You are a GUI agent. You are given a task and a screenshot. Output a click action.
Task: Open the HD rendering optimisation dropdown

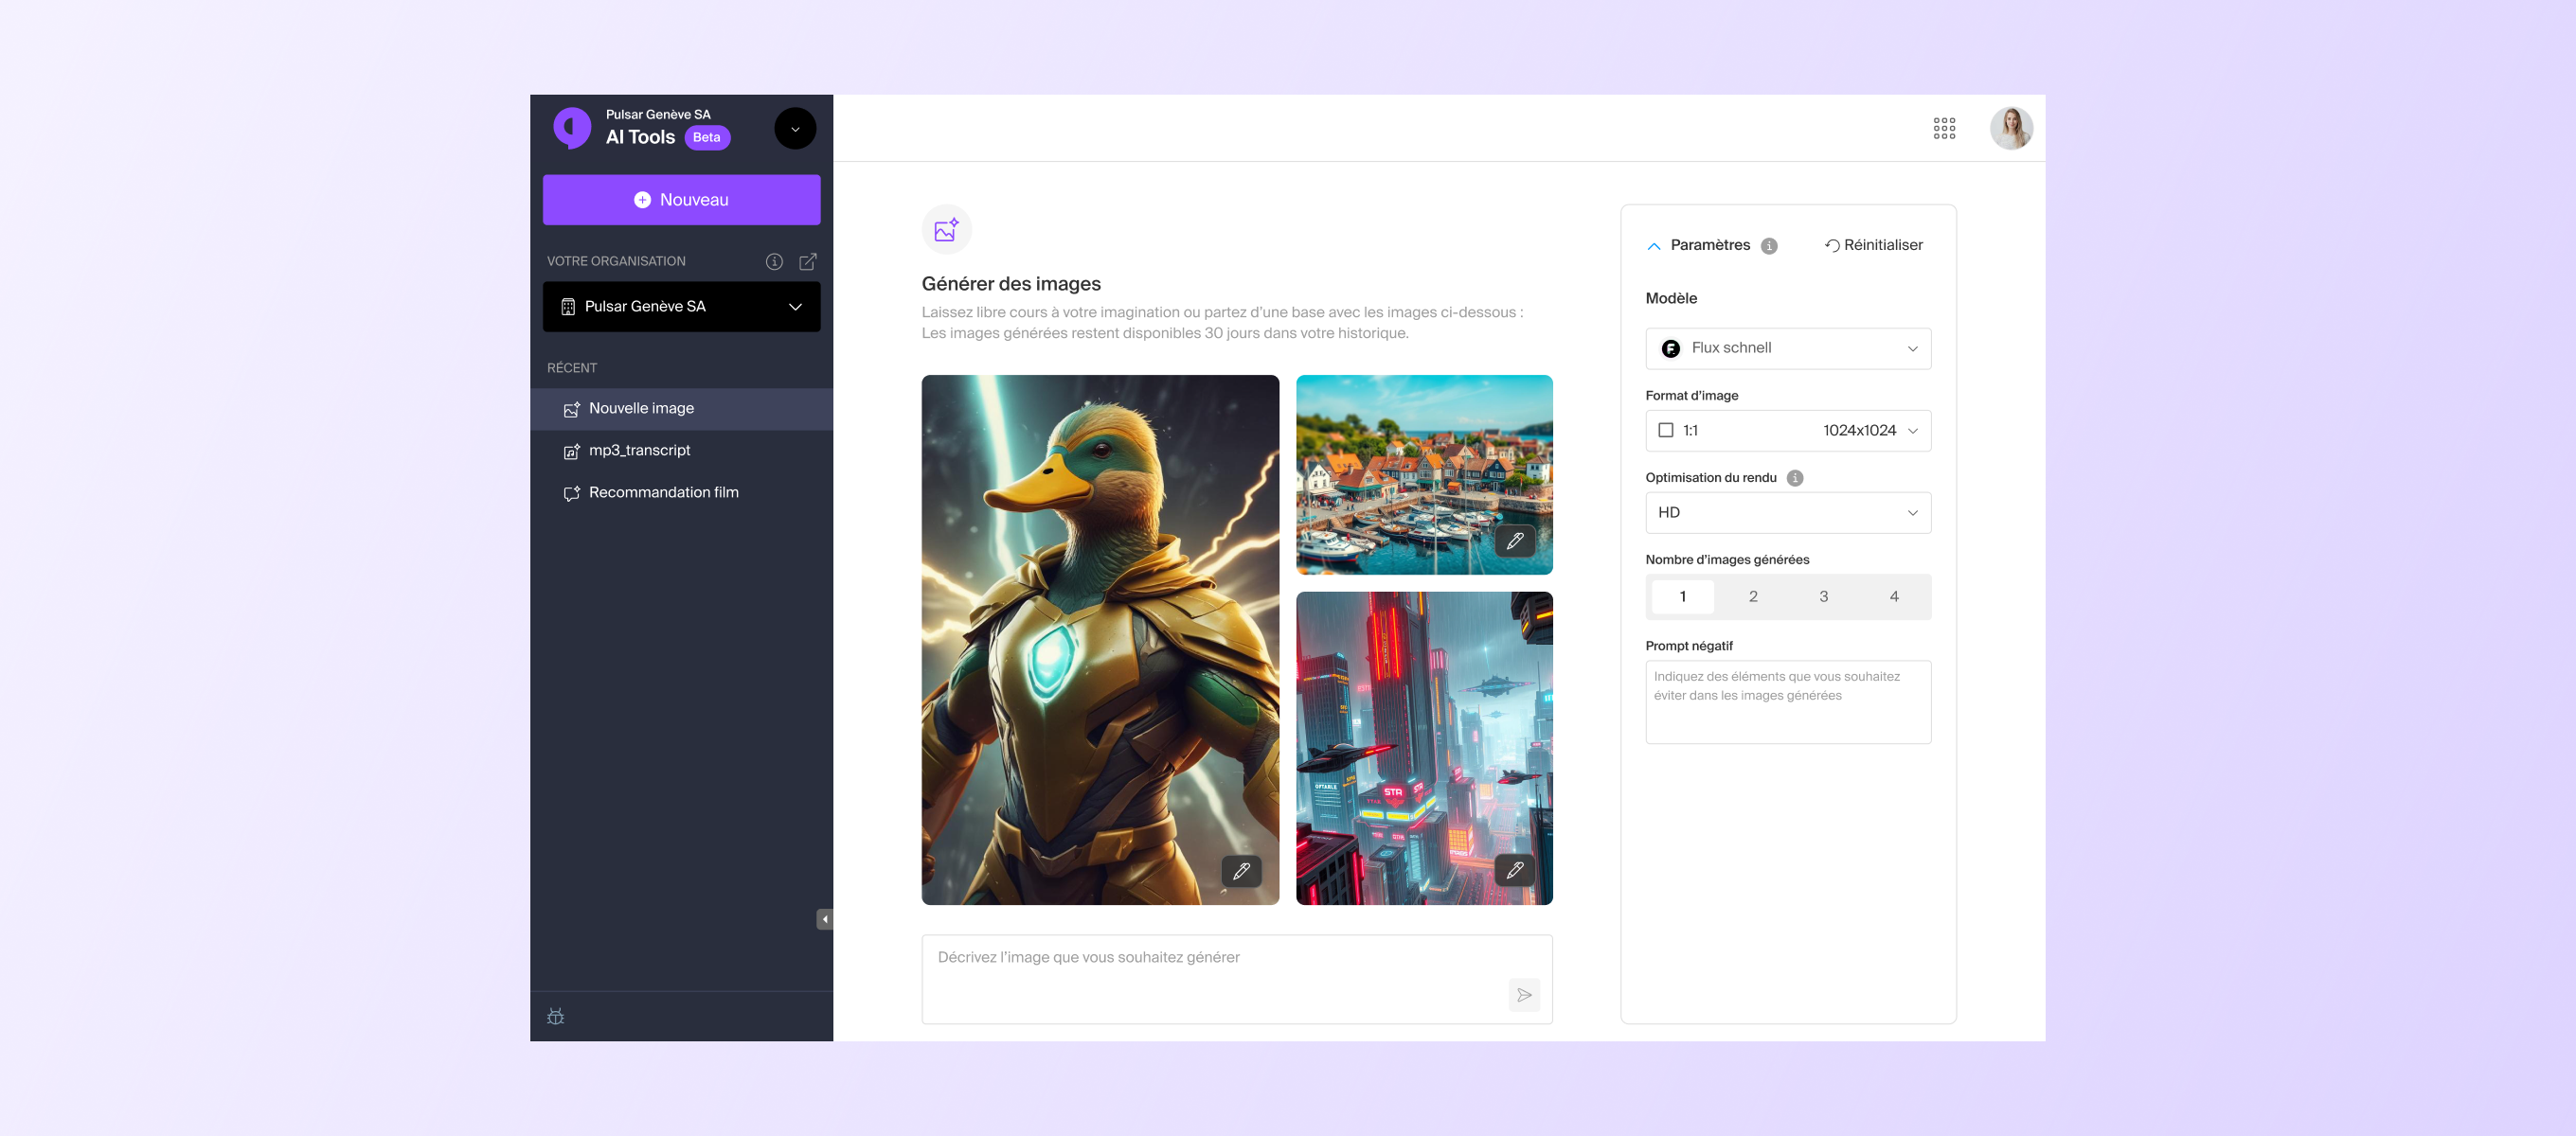click(x=1788, y=512)
